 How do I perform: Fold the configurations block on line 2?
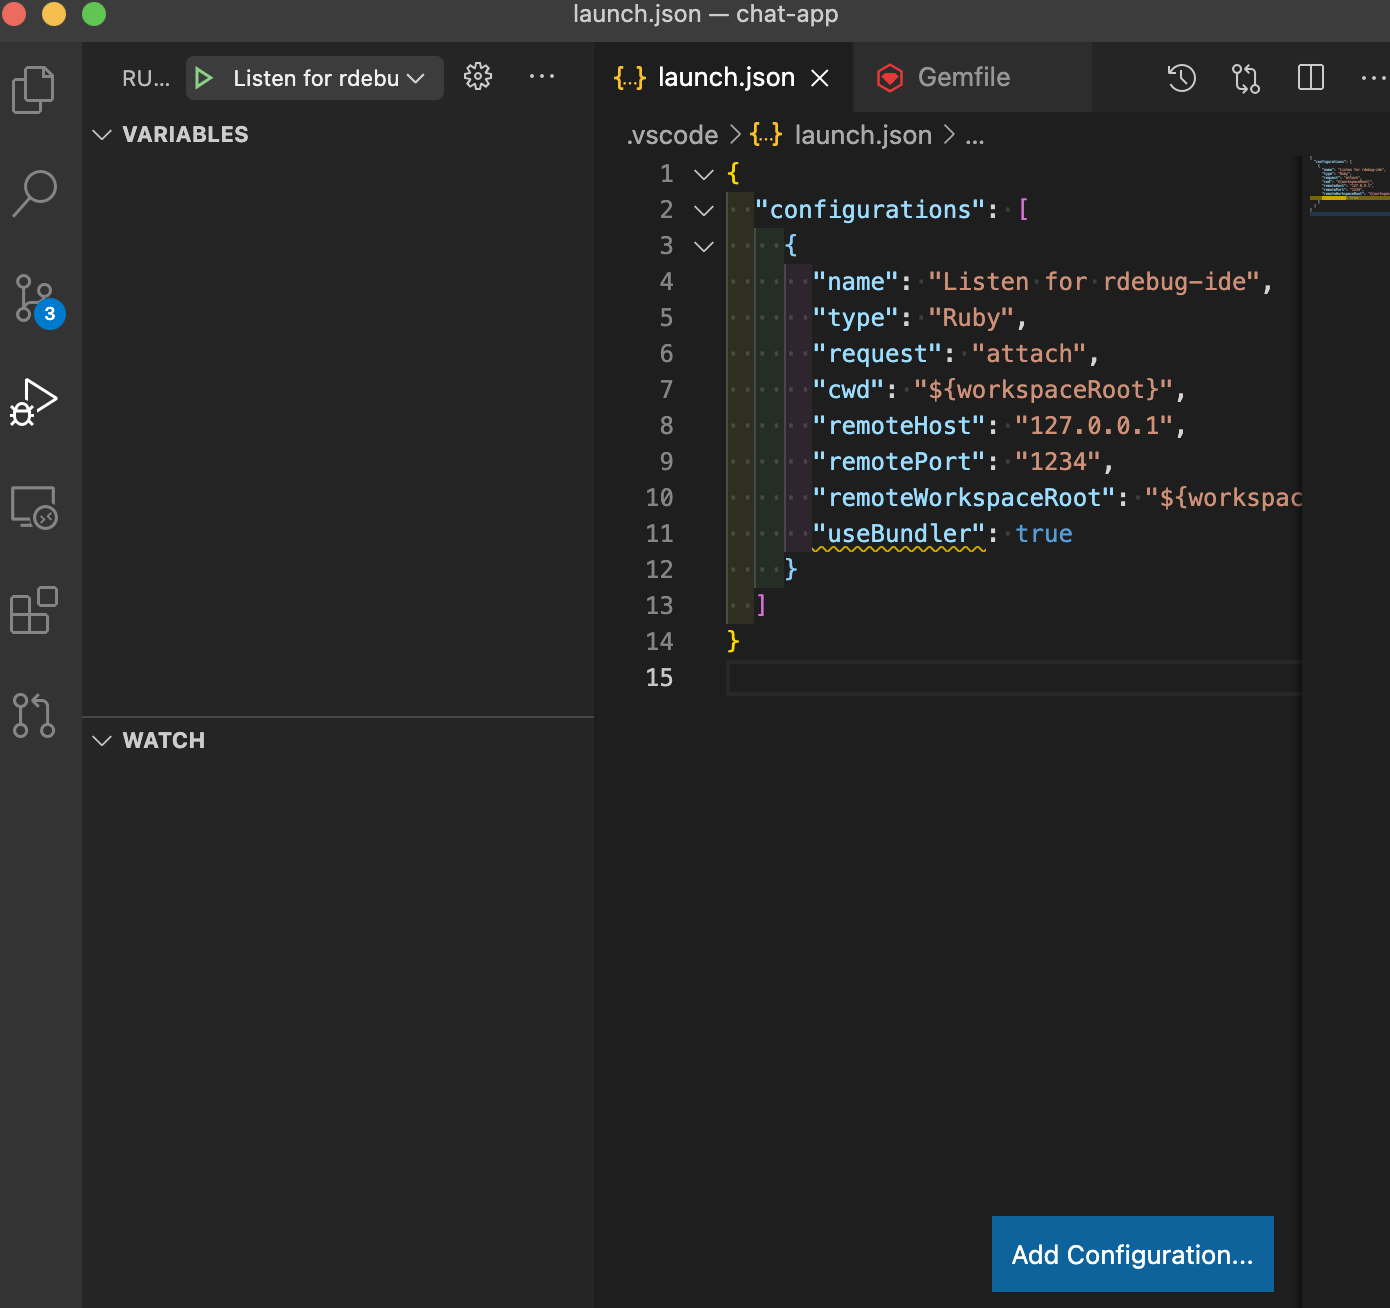tap(703, 210)
